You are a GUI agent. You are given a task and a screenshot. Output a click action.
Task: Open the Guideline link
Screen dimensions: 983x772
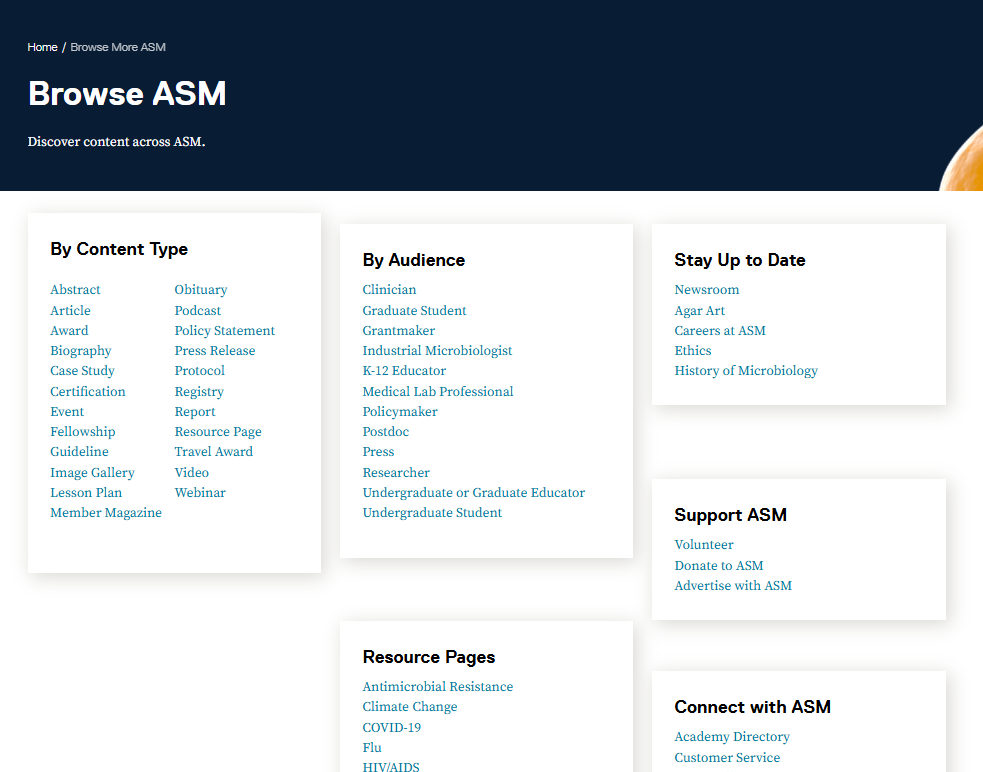79,452
